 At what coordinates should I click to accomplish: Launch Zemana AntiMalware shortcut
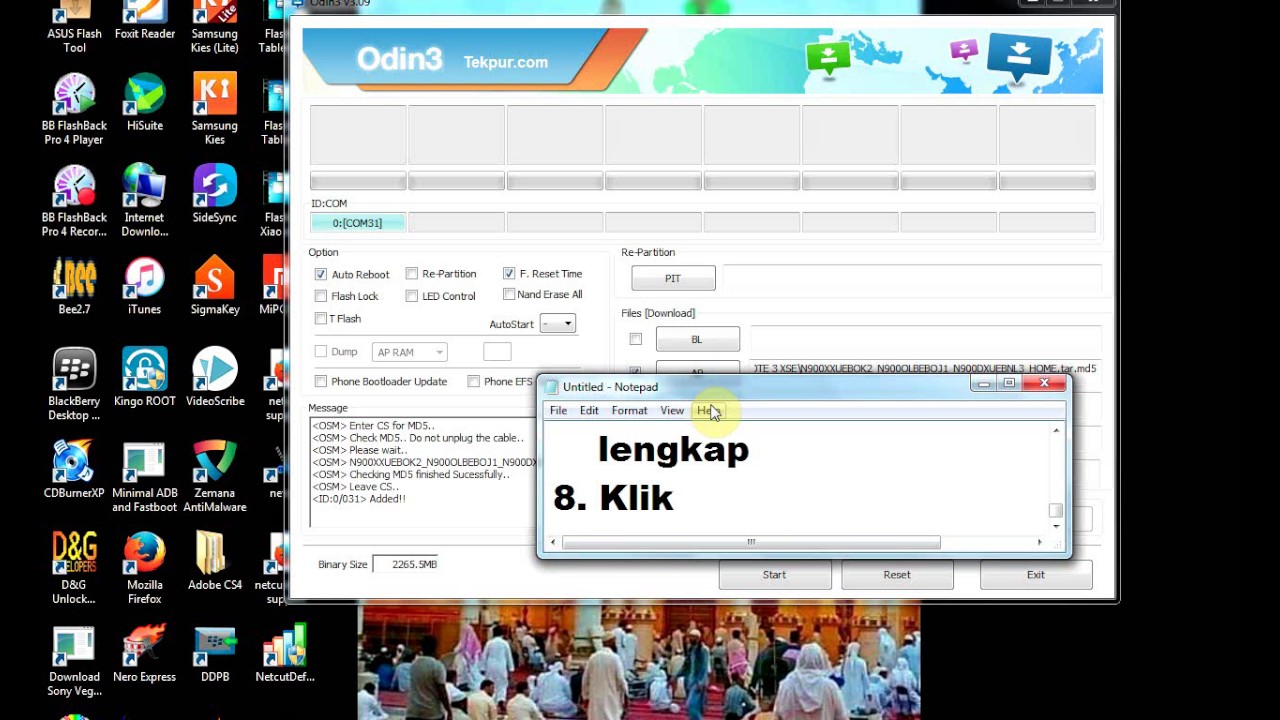(x=214, y=477)
